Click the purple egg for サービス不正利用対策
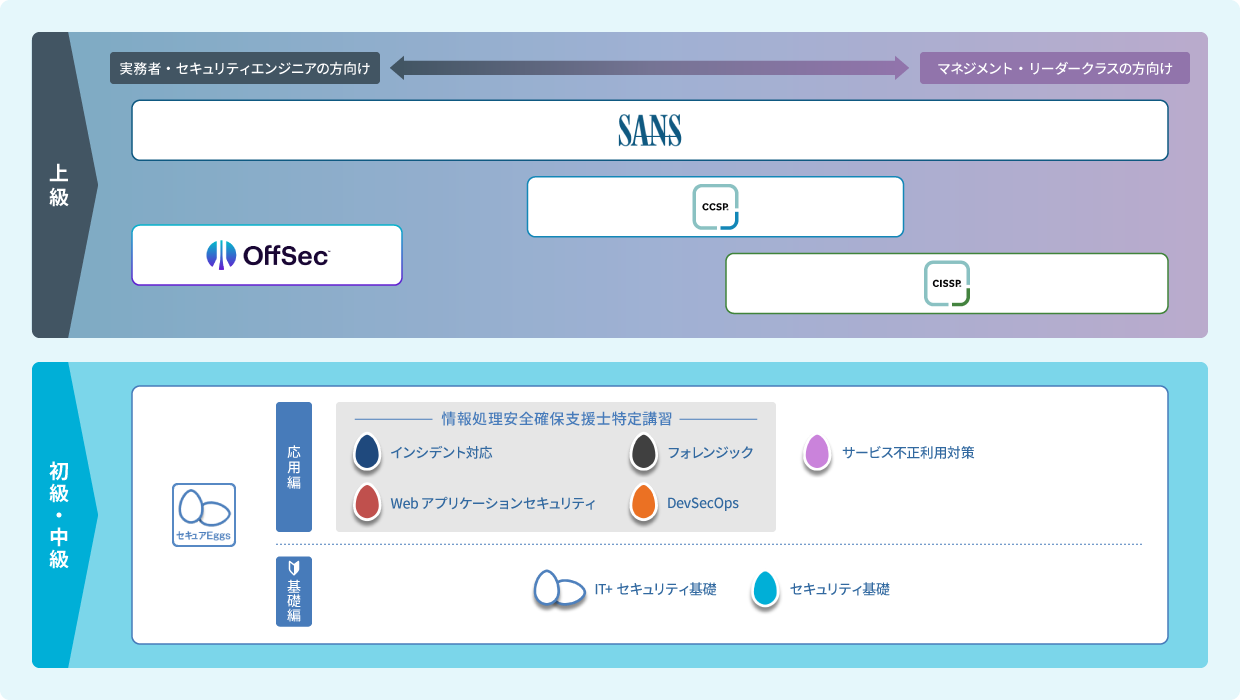The image size is (1240, 700). pyautogui.click(x=818, y=452)
